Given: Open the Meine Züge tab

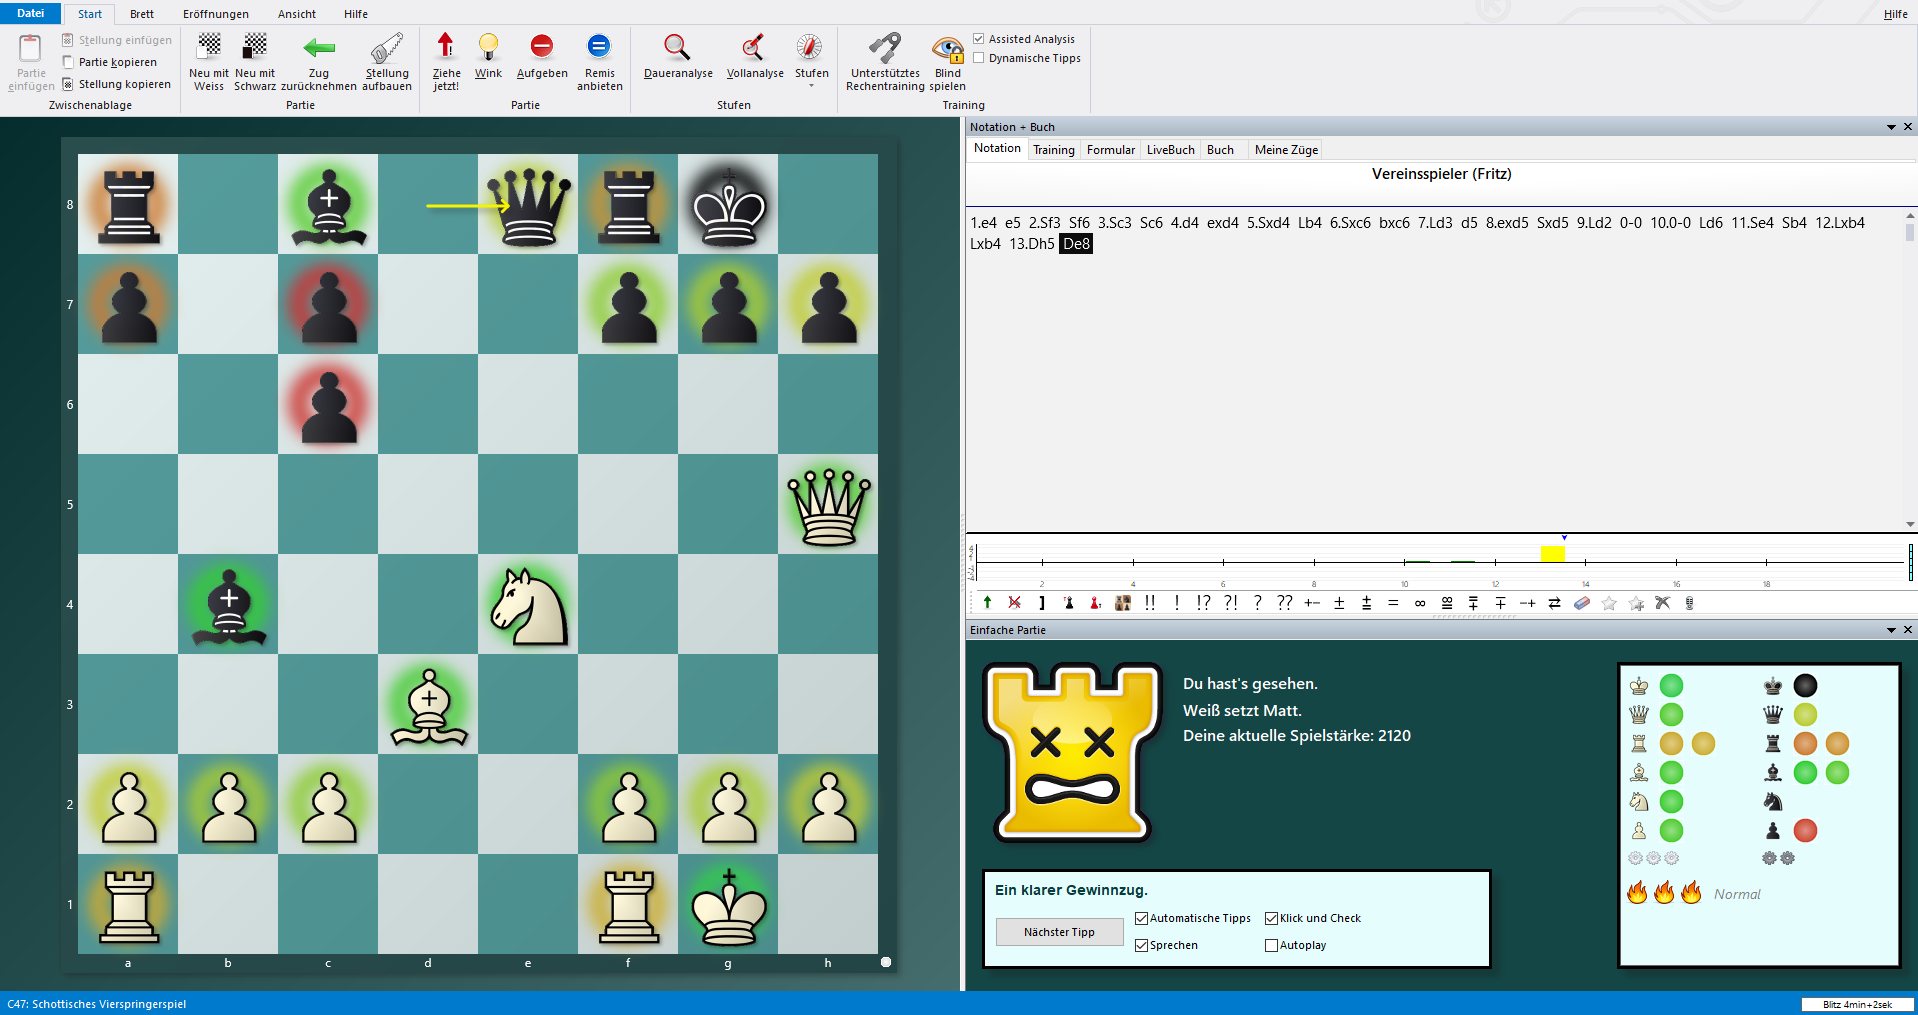Looking at the screenshot, I should click(x=1286, y=150).
